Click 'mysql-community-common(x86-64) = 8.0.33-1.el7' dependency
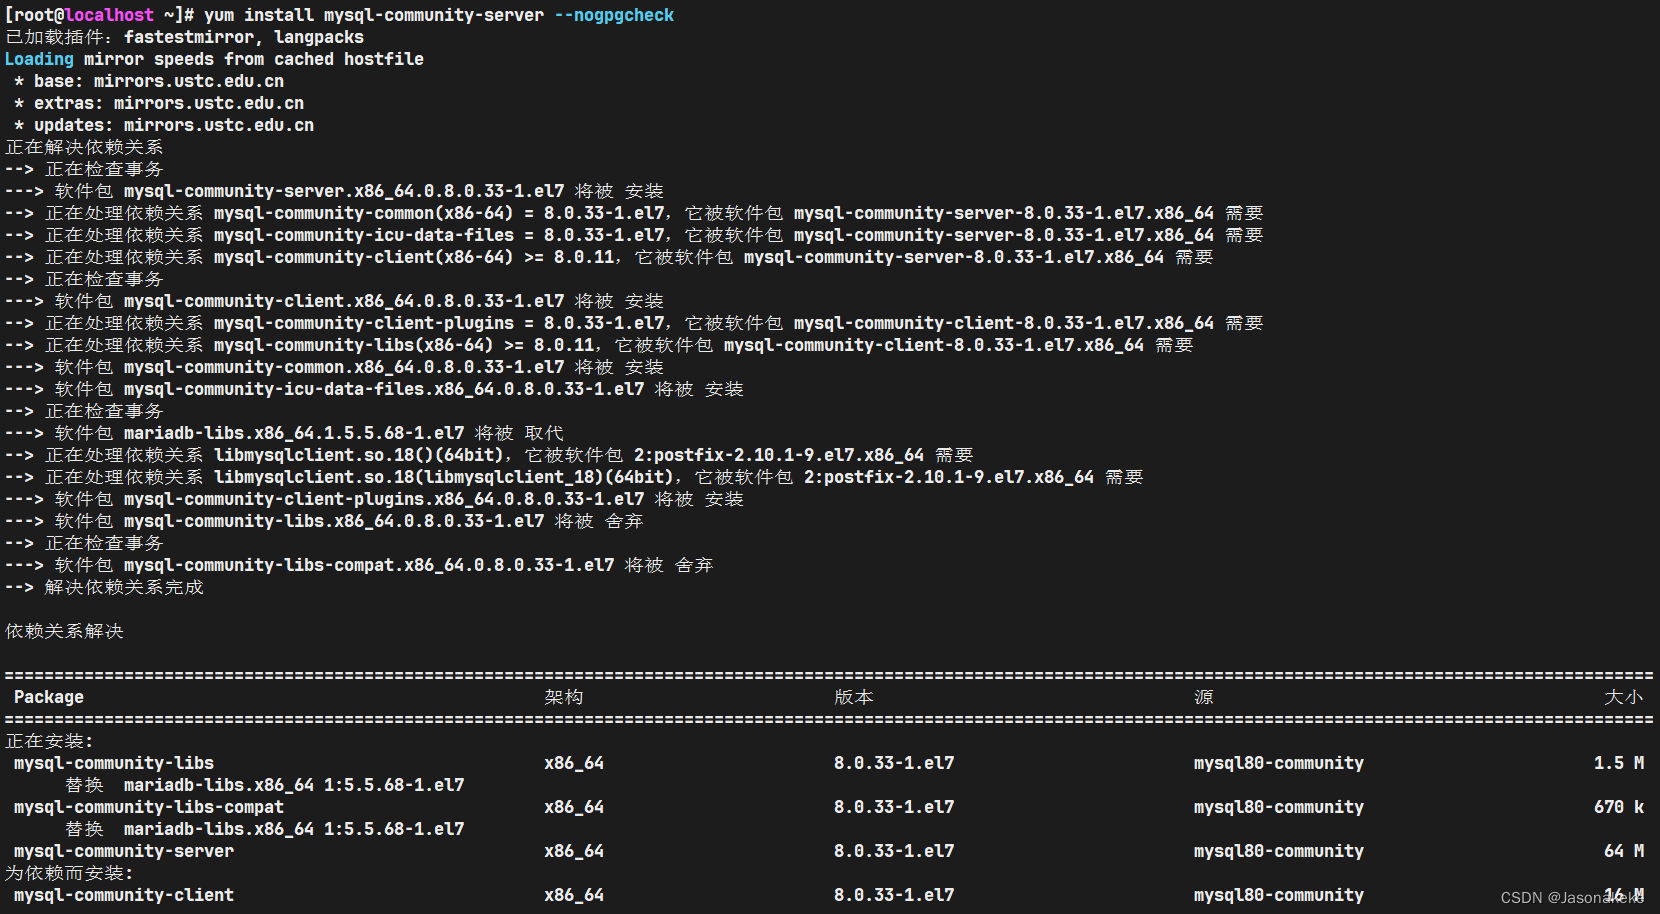Image resolution: width=1660 pixels, height=914 pixels. point(439,213)
